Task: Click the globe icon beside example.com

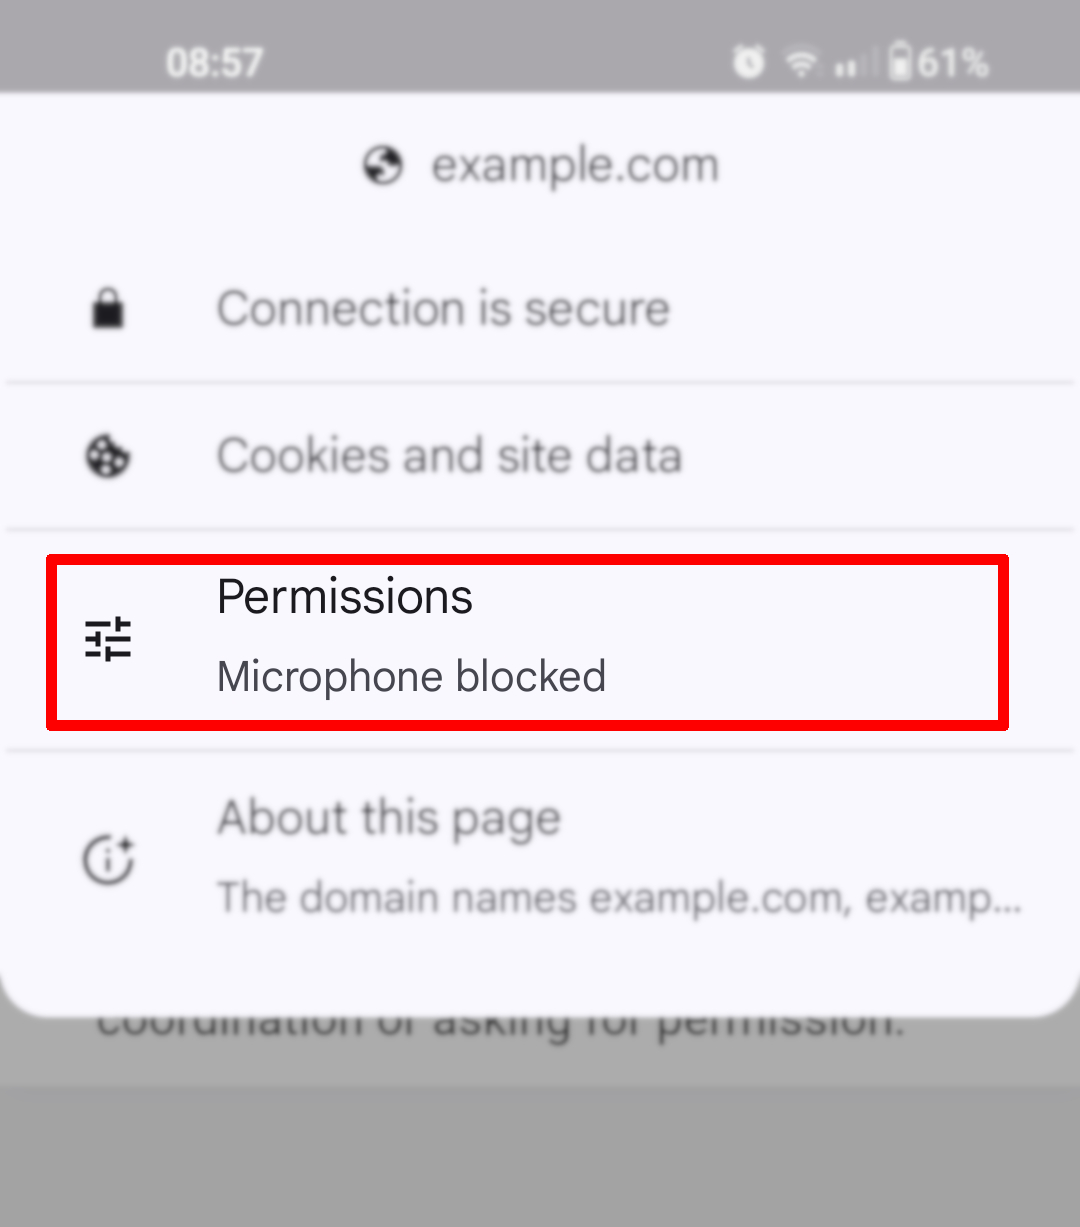Action: (x=382, y=166)
